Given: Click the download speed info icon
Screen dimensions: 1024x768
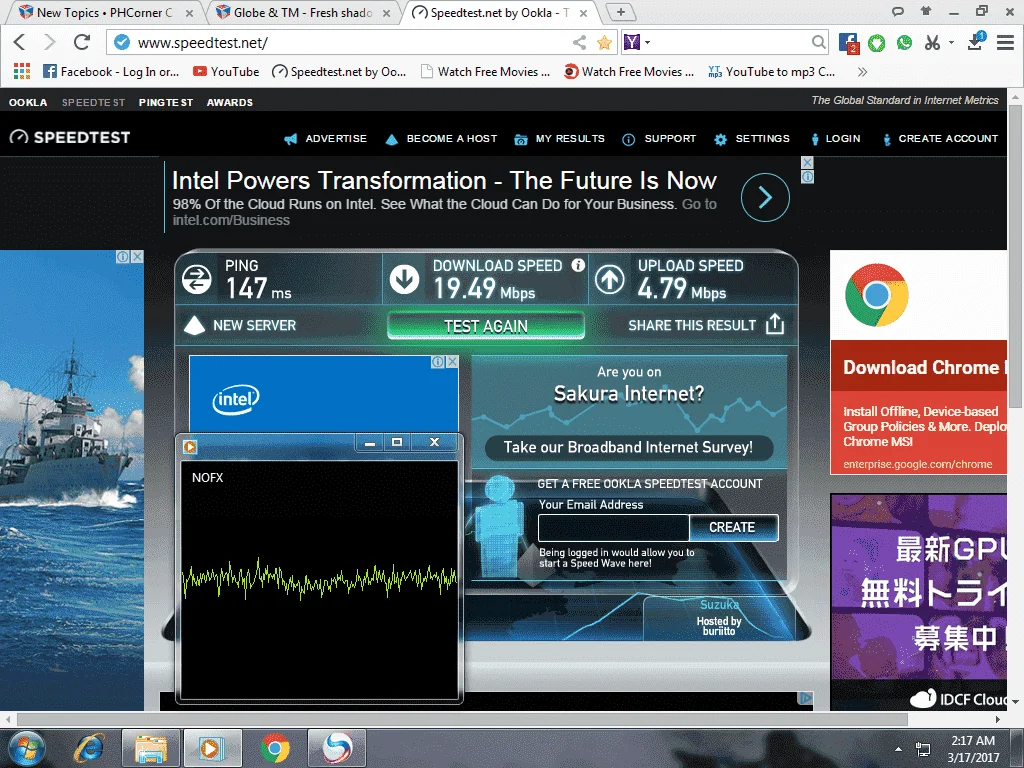Looking at the screenshot, I should [578, 265].
